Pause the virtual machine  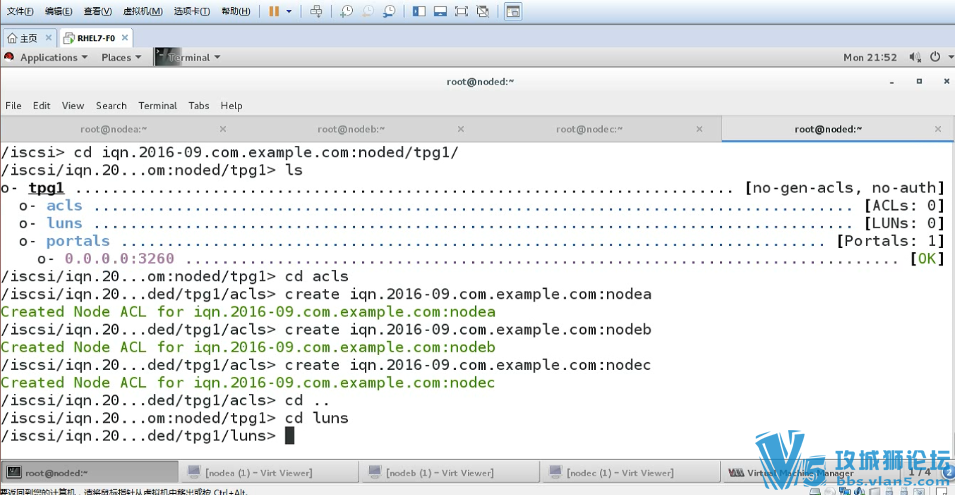pyautogui.click(x=274, y=11)
